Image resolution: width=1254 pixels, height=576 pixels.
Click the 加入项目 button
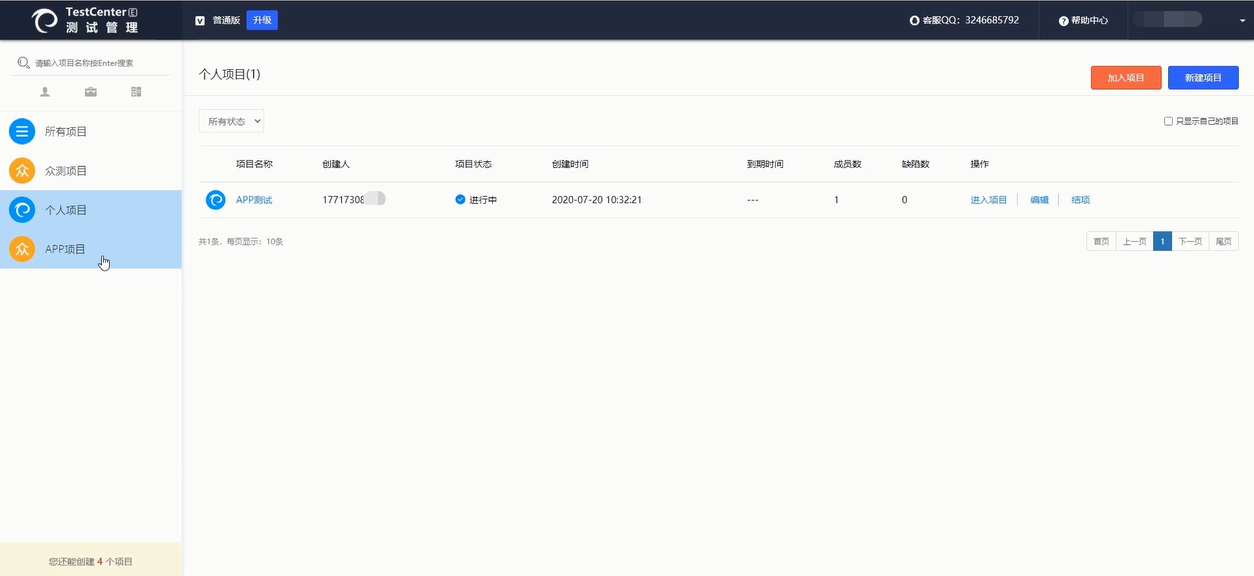tap(1126, 78)
